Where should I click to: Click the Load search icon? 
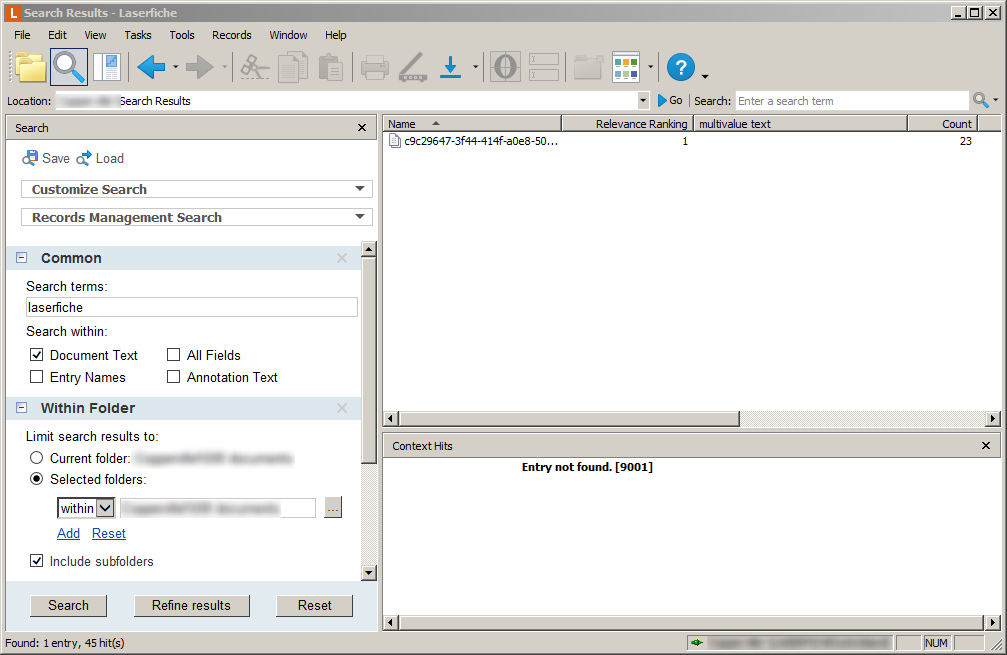pos(84,158)
